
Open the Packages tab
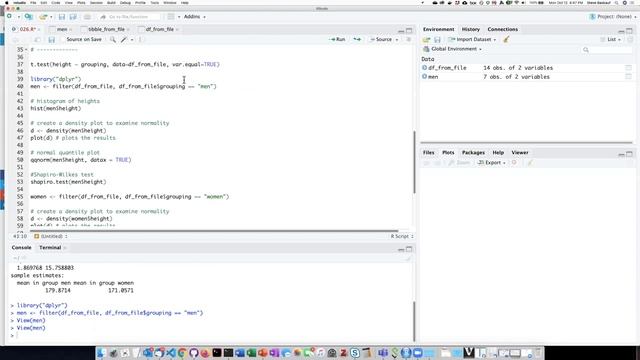pyautogui.click(x=473, y=153)
